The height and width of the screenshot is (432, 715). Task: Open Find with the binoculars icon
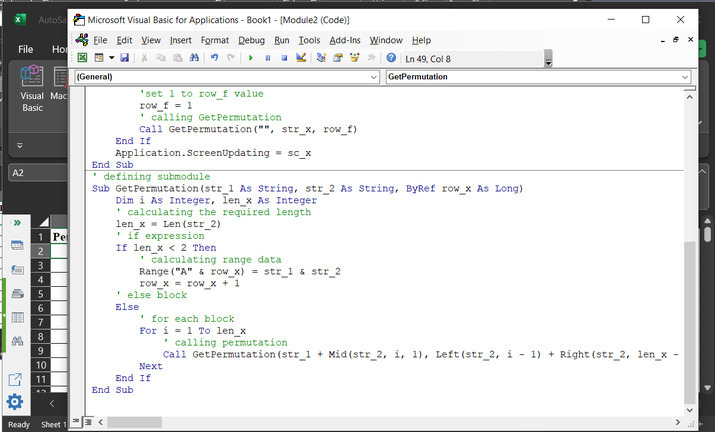tap(194, 58)
